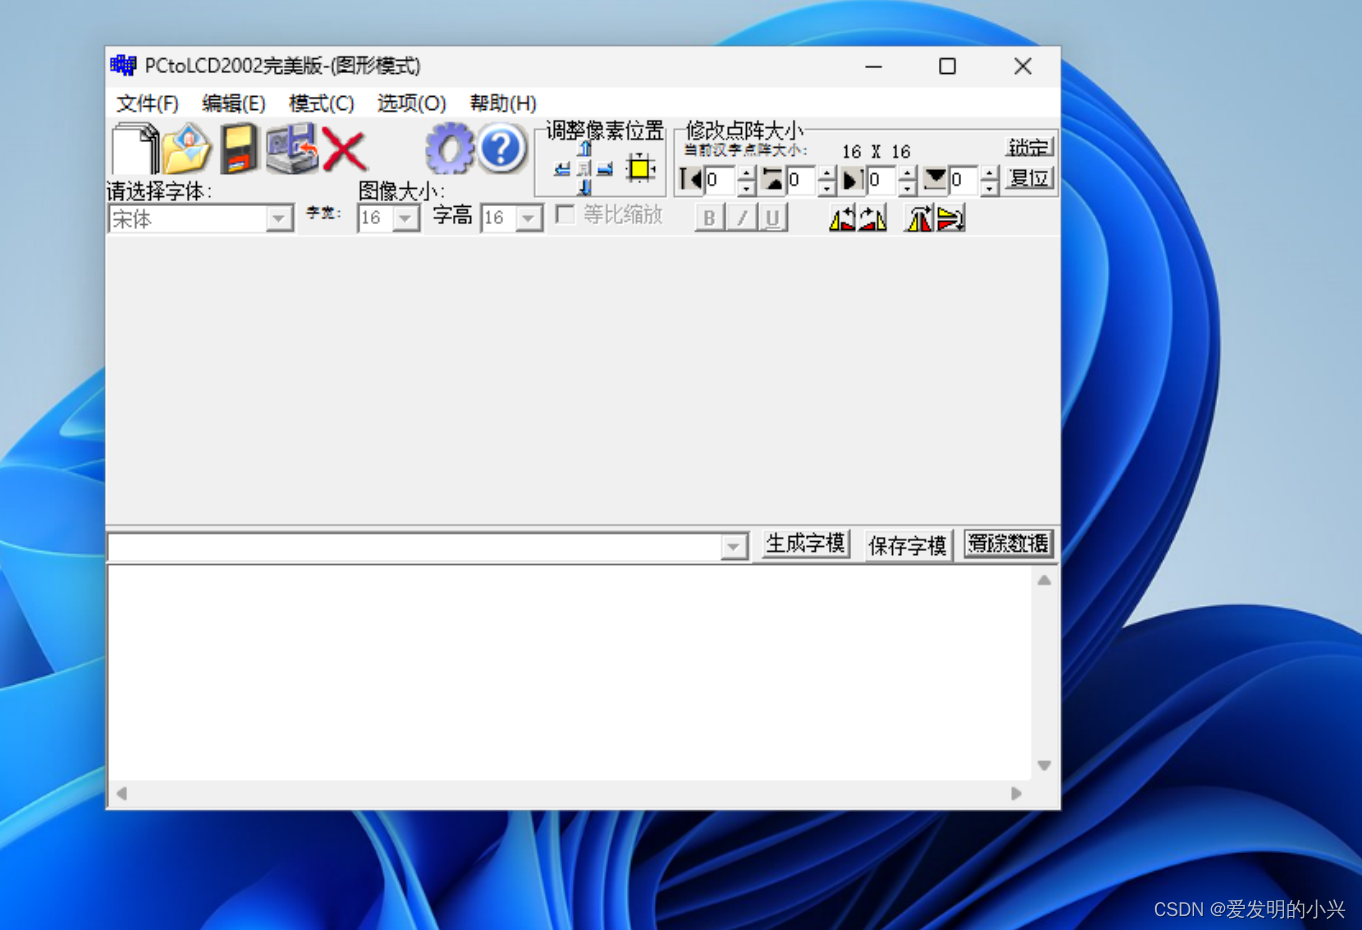
Task: Click the PCtoLCD2002 title bar app icon
Action: (123, 66)
